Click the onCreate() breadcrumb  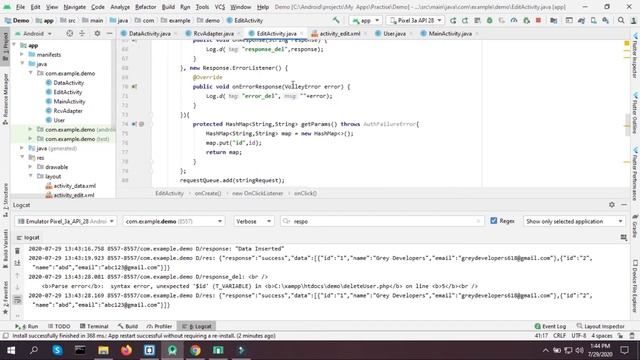(208, 193)
